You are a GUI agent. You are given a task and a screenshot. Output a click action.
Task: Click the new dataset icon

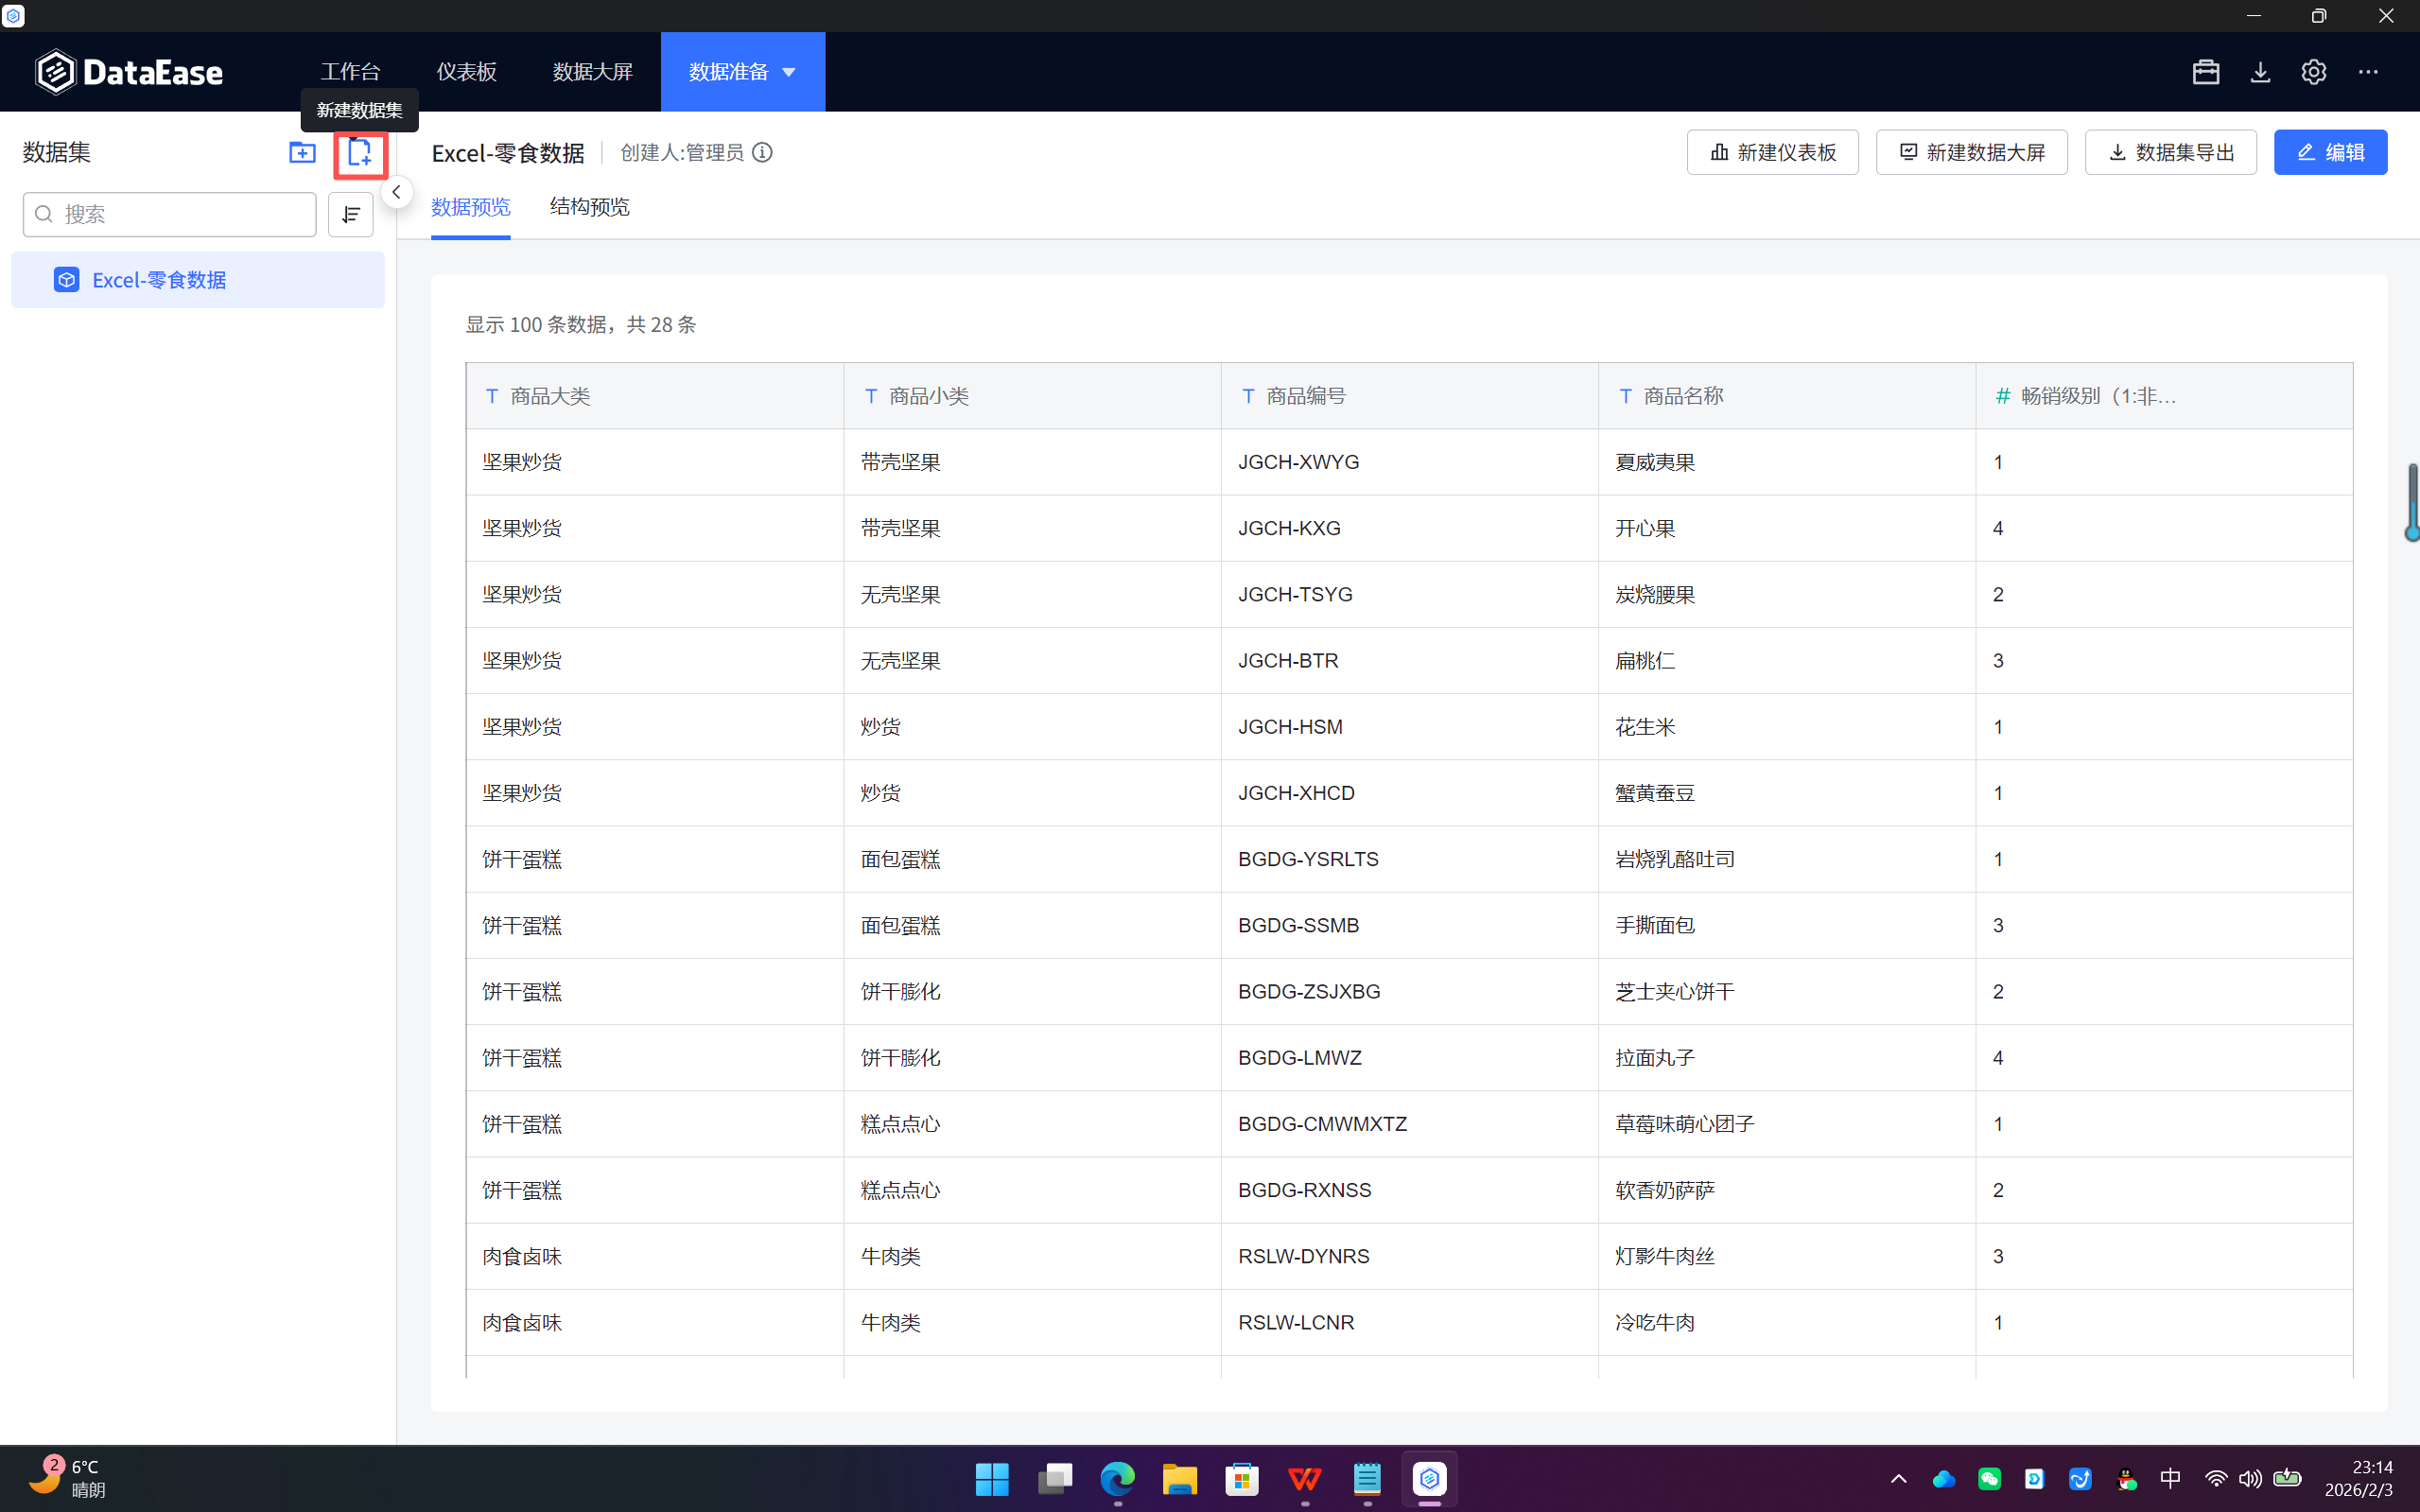point(360,153)
